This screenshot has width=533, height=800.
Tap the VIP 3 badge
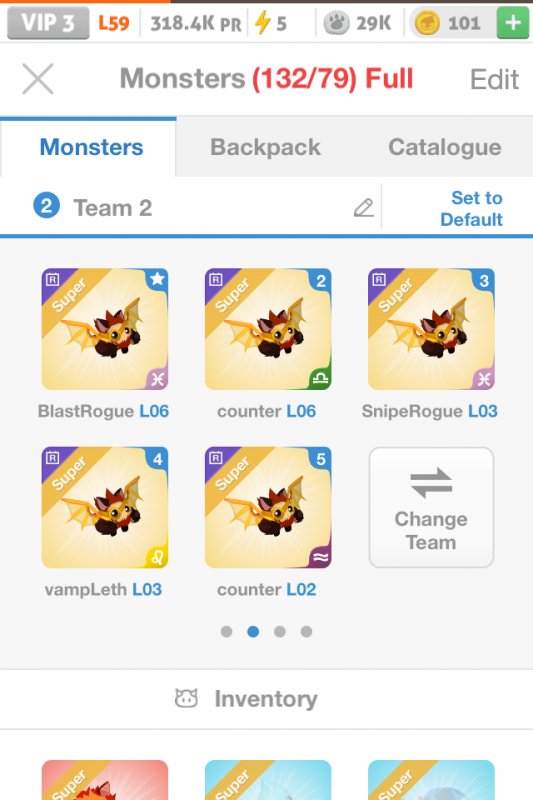pos(48,23)
